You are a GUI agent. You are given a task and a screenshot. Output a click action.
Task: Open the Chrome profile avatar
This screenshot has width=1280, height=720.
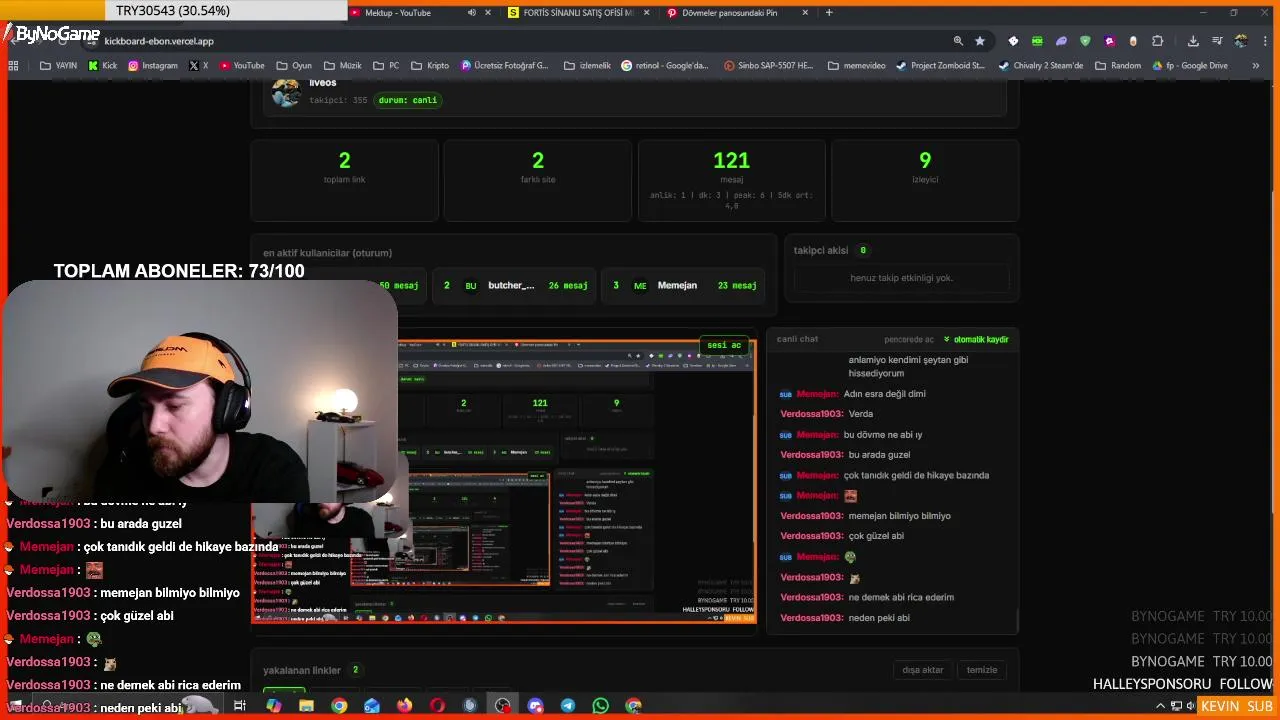(1241, 41)
